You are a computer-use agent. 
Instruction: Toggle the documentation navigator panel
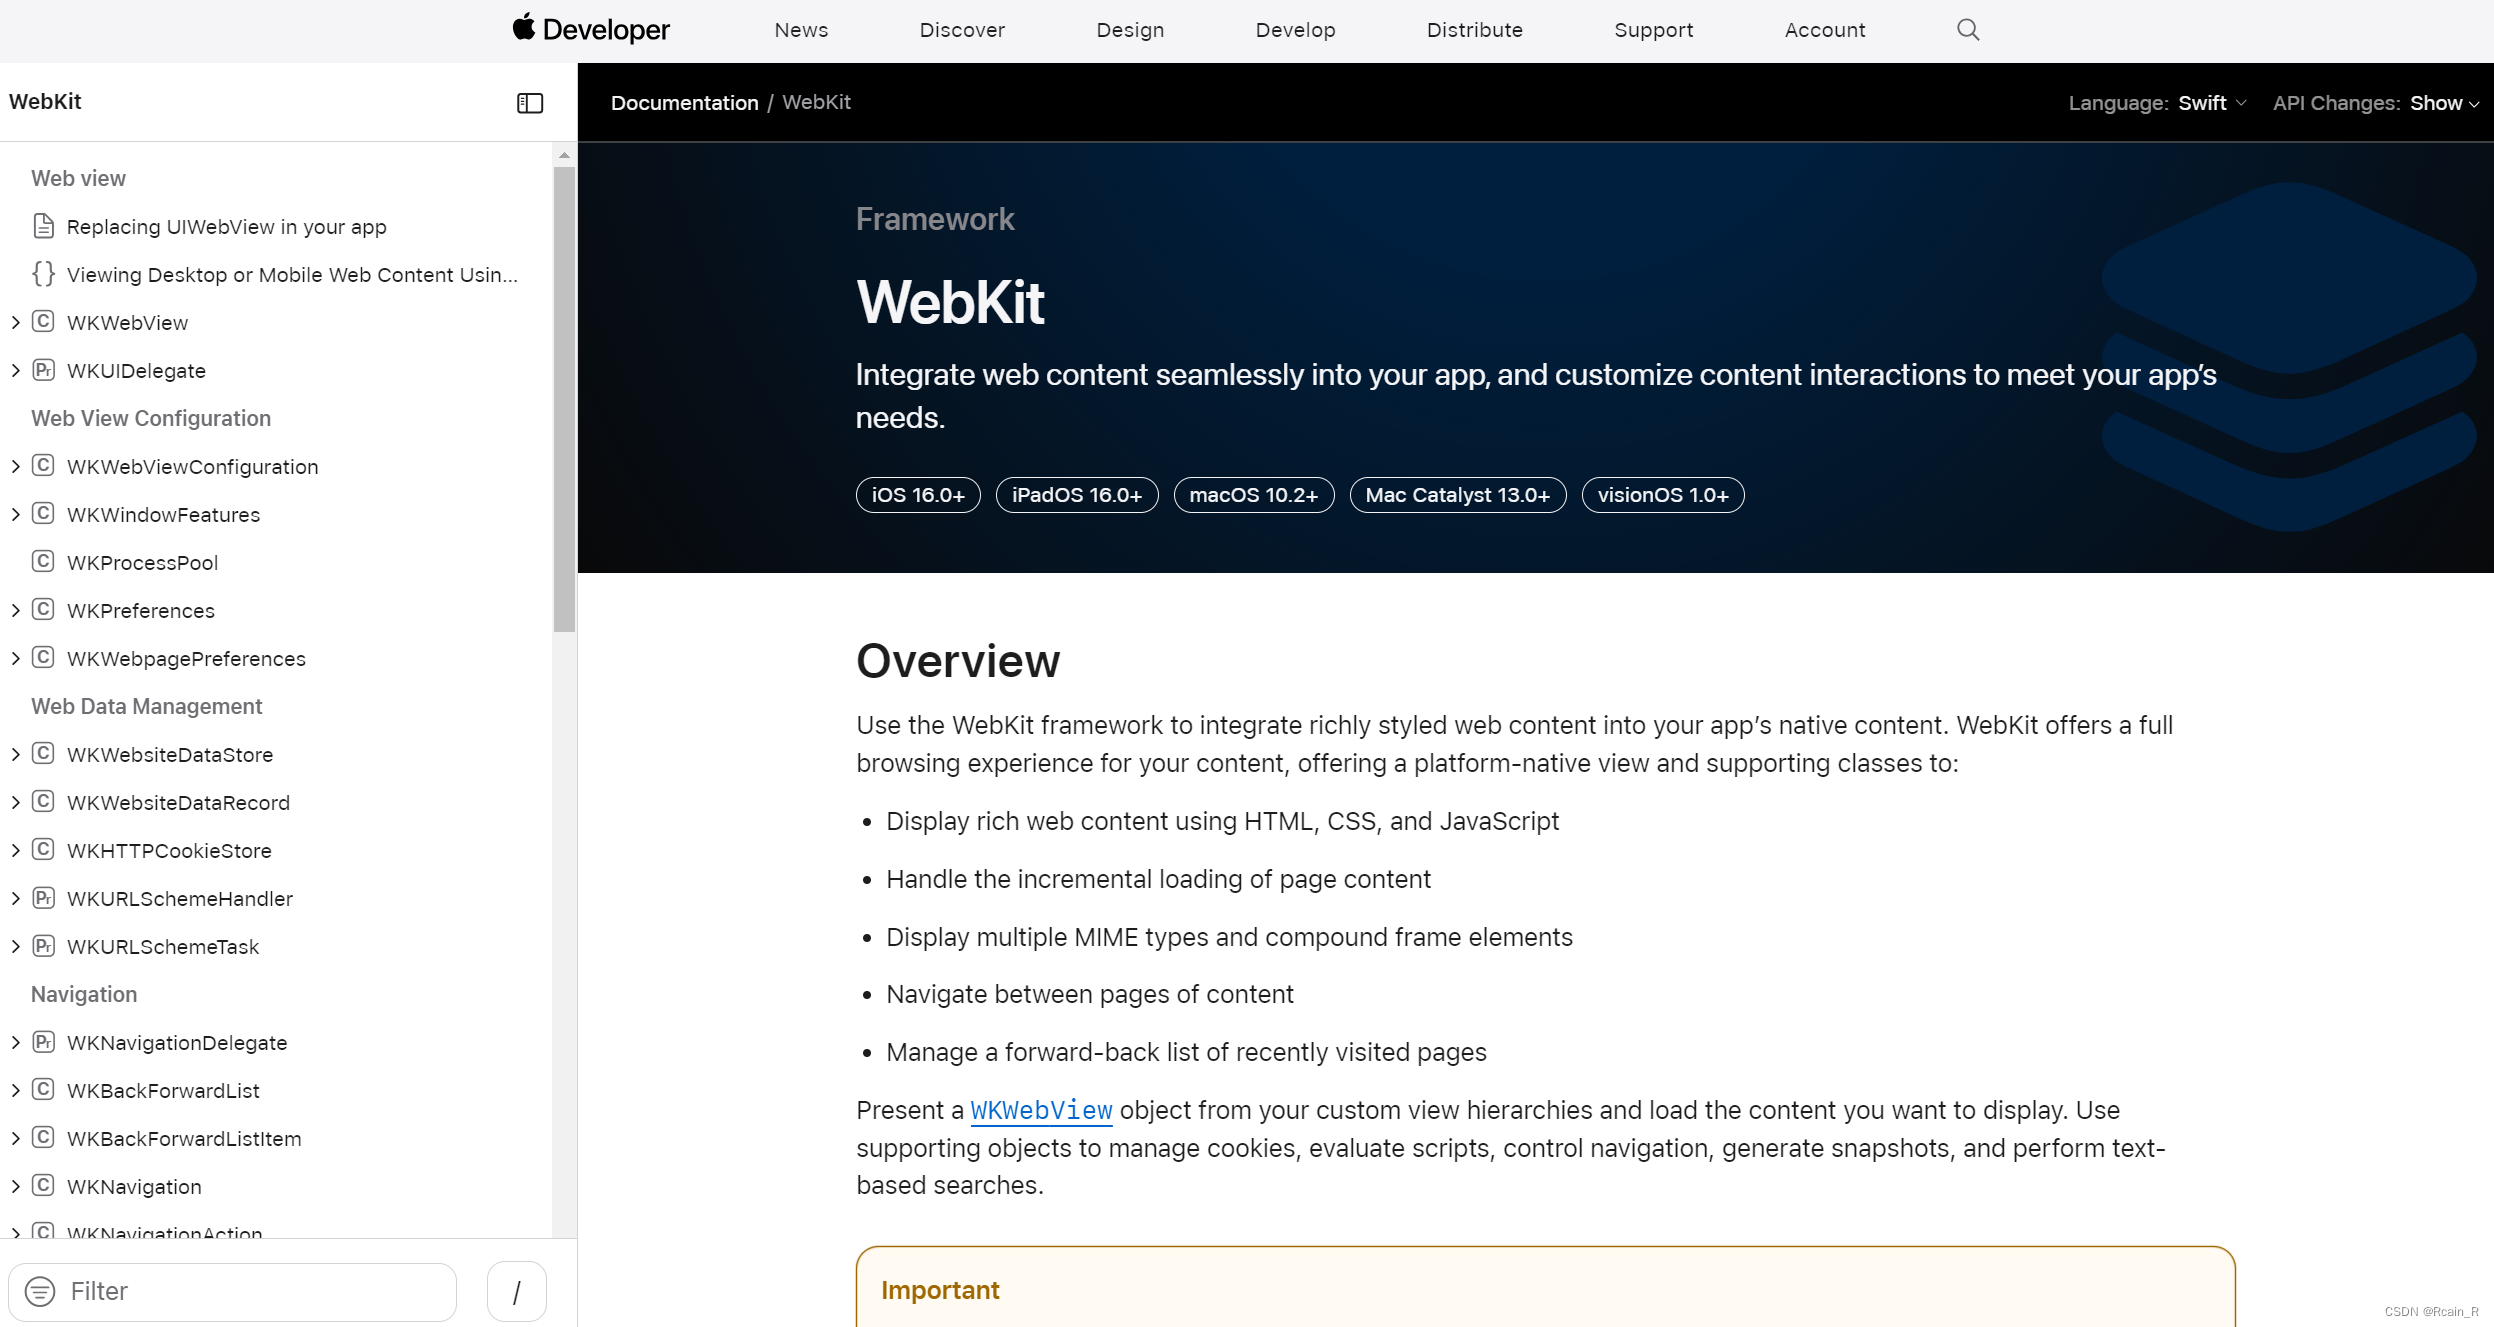coord(529,102)
